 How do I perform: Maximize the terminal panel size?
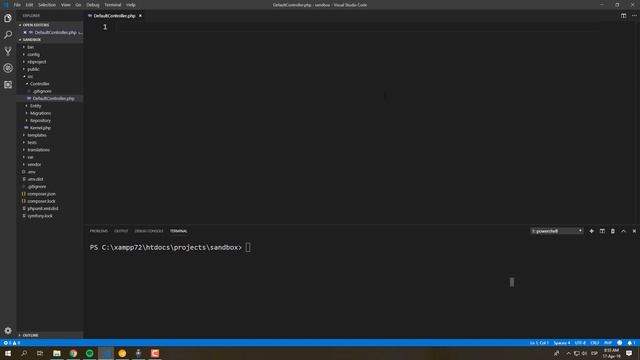click(623, 231)
